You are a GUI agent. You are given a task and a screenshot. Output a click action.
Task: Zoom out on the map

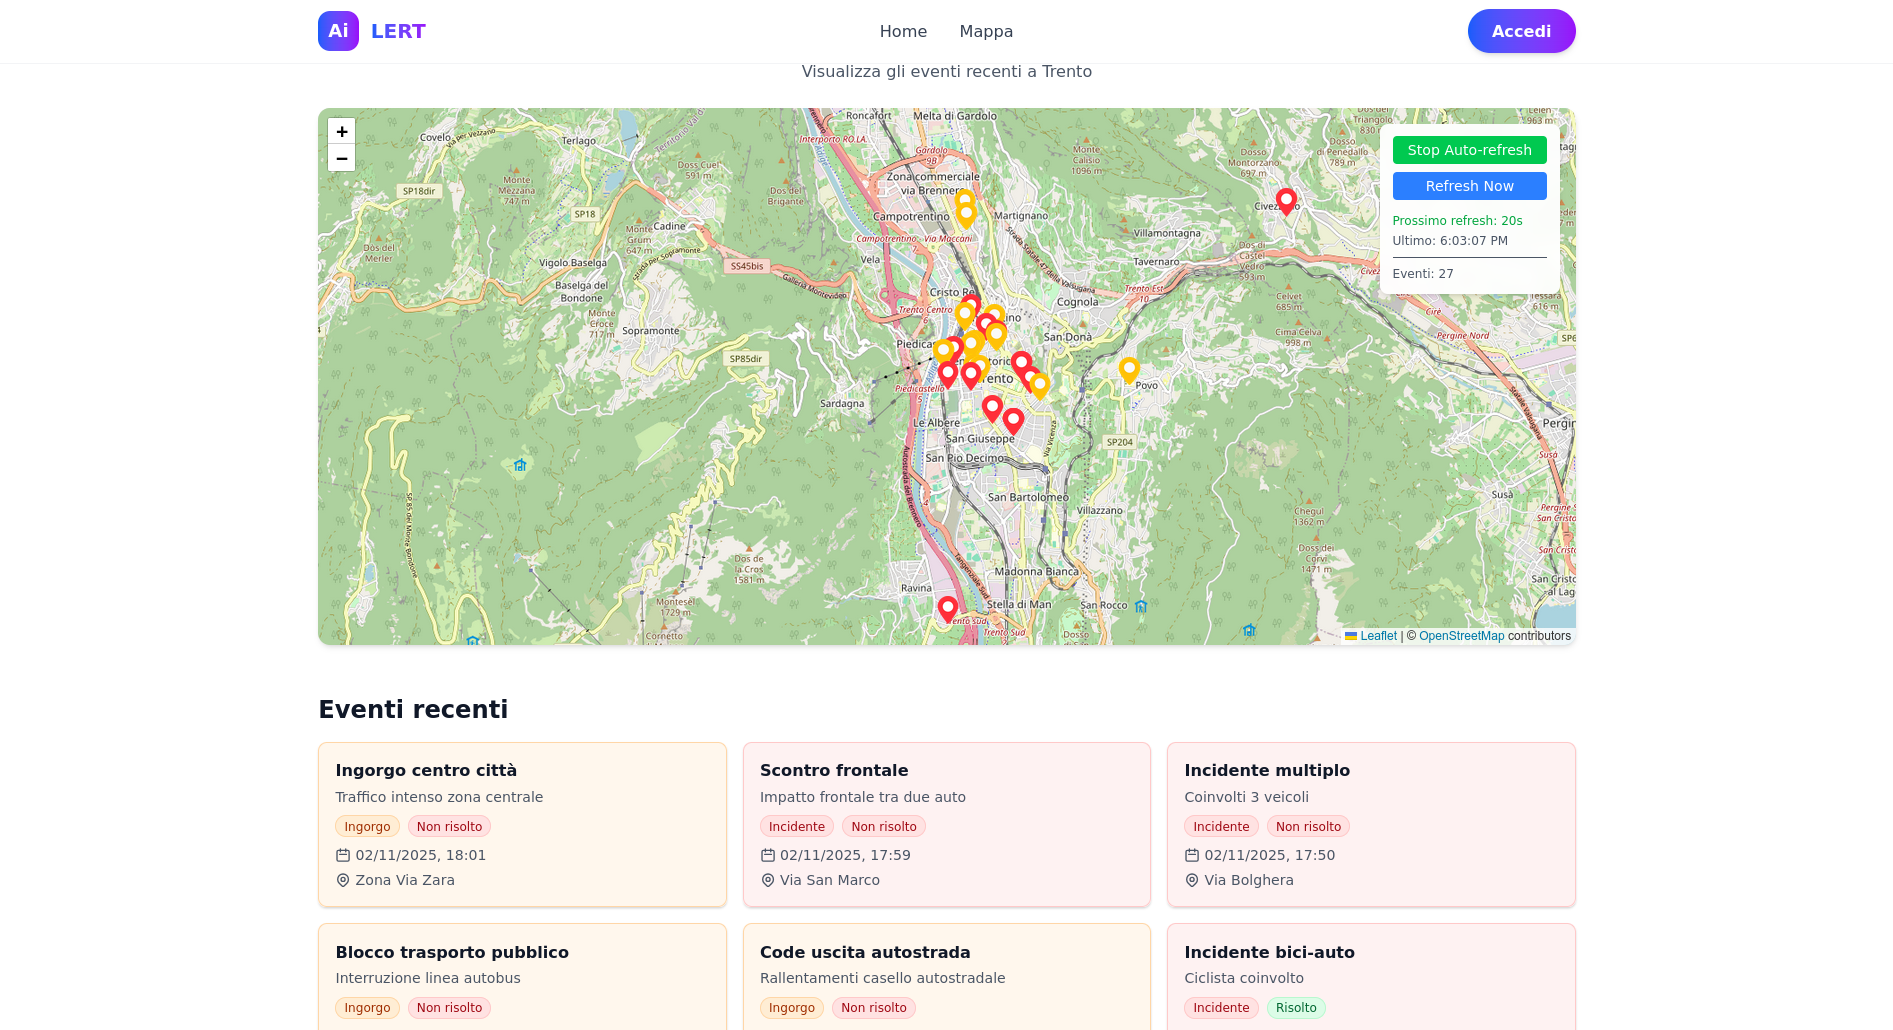click(x=341, y=158)
